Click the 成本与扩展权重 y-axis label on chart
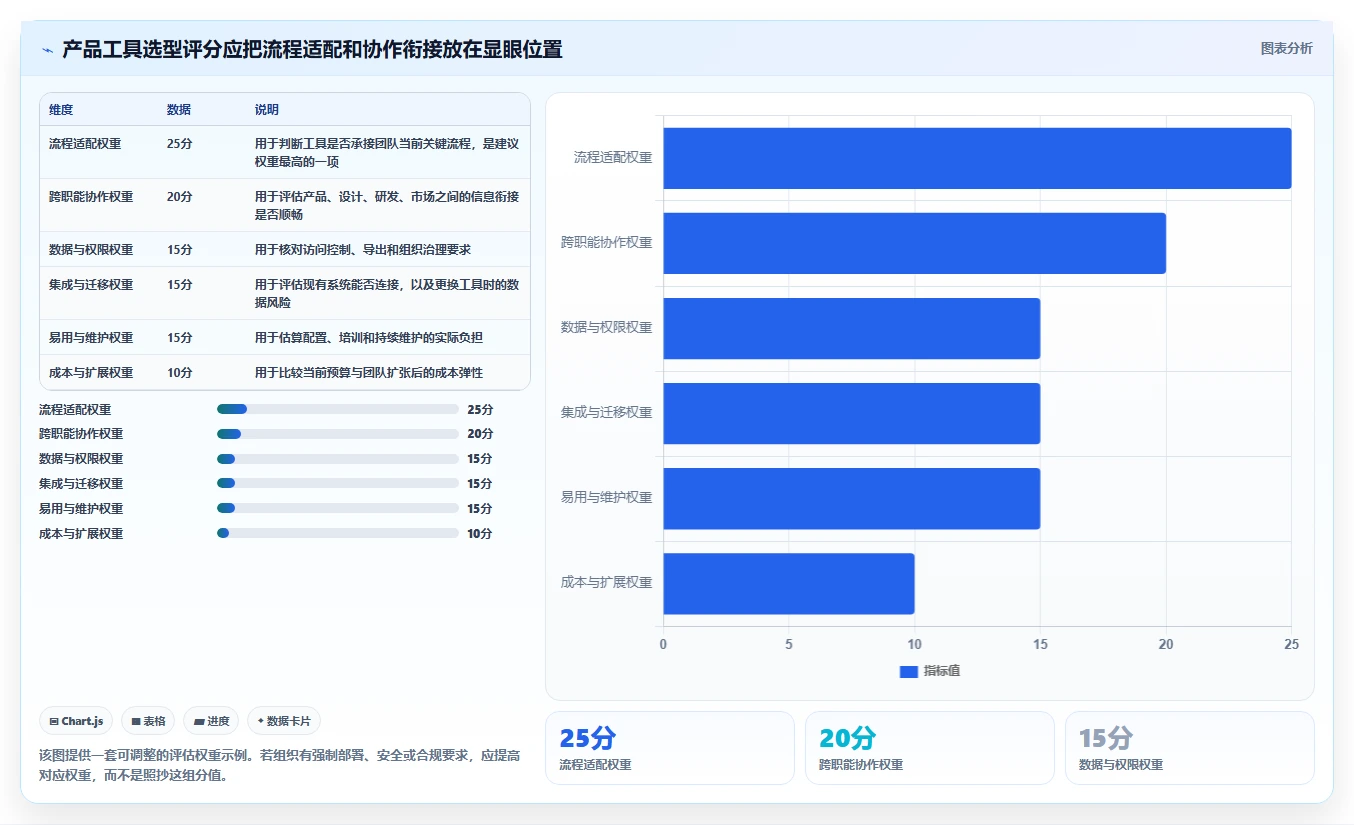Viewport: 1354px width, 825px height. click(606, 582)
